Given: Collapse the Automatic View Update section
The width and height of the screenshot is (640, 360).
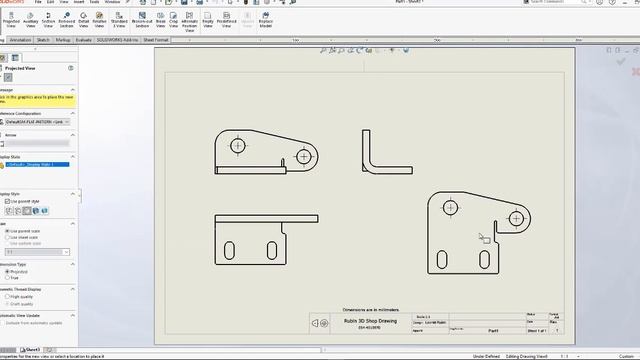Looking at the screenshot, I should [x=73, y=316].
